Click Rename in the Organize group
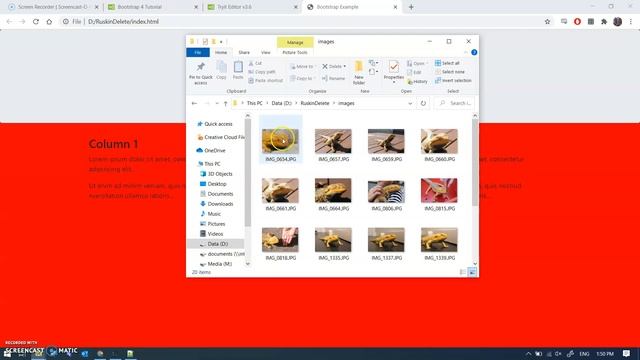This screenshot has height=360, width=640. (333, 78)
